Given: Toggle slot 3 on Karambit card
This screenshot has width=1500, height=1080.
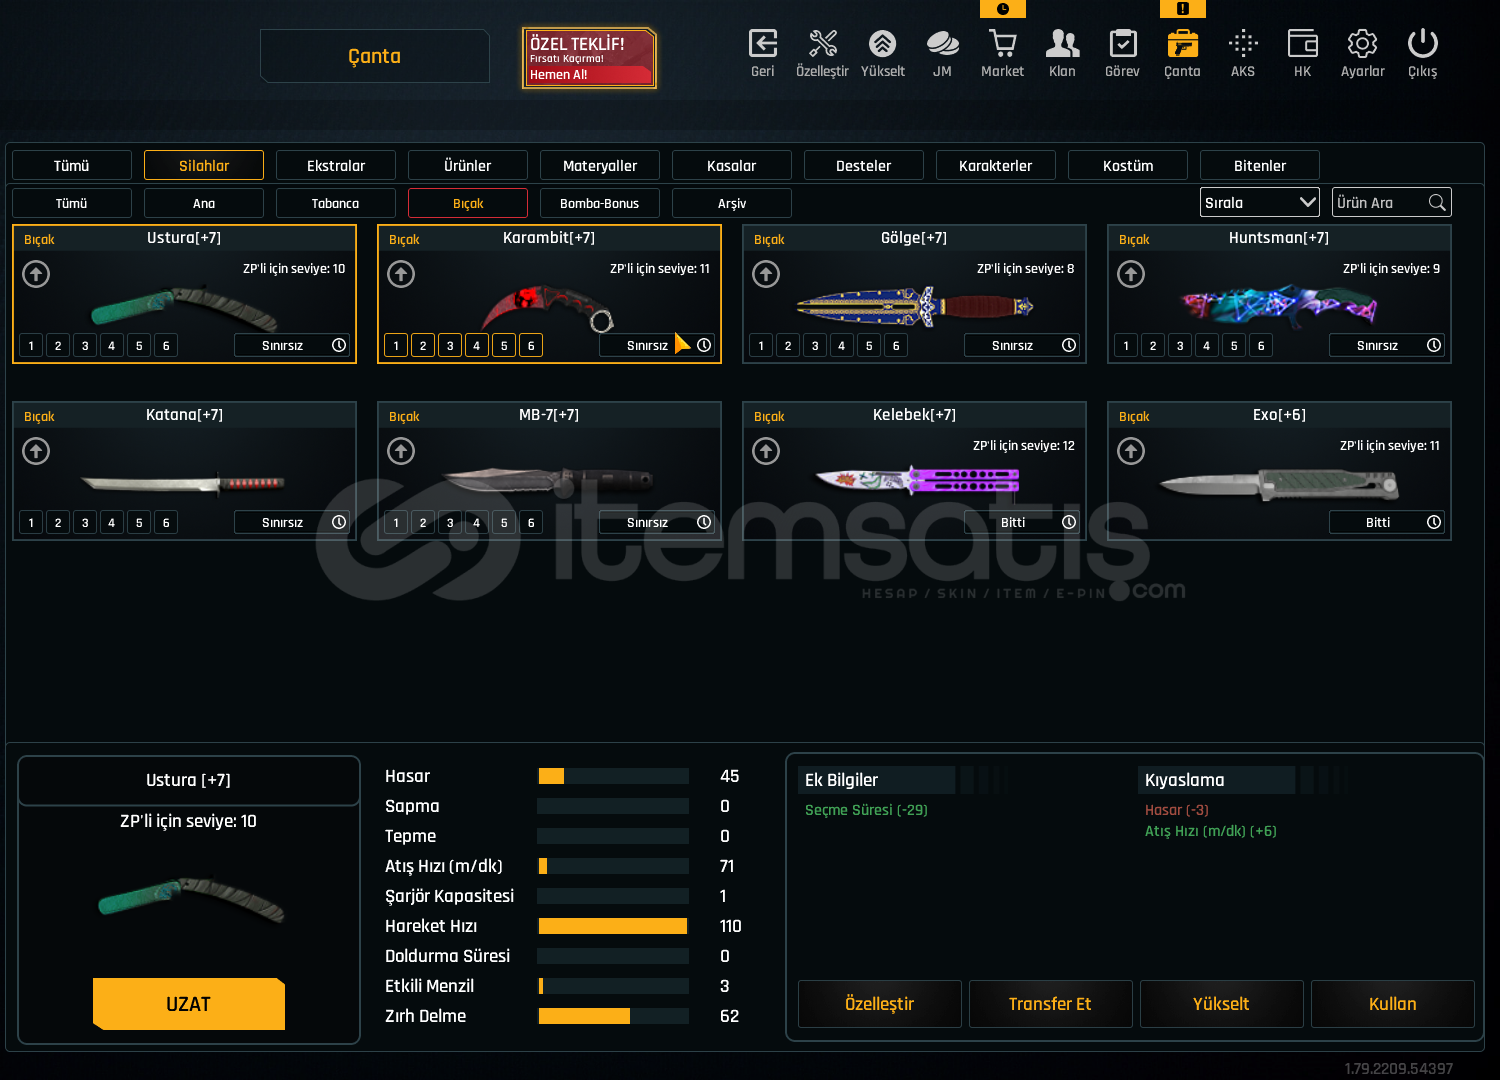Looking at the screenshot, I should pos(450,346).
